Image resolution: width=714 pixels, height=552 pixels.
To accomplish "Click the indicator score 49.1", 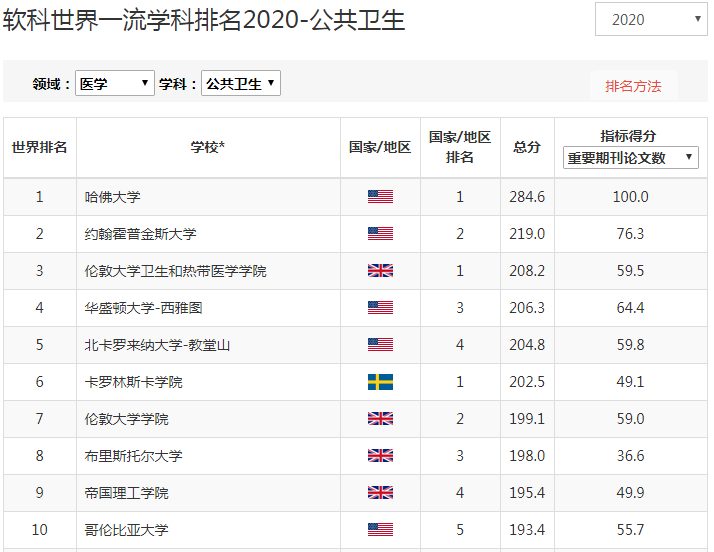I will pos(631,382).
